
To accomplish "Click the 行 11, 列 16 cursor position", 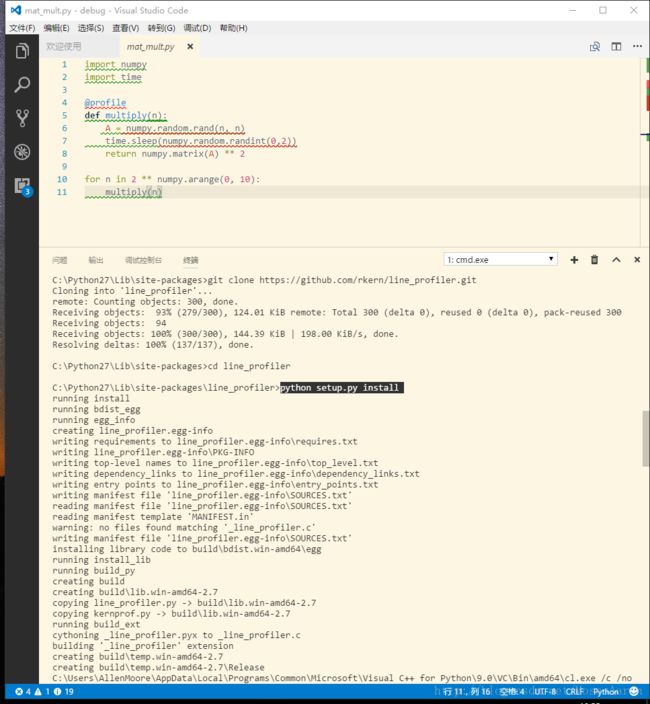I will 467,692.
